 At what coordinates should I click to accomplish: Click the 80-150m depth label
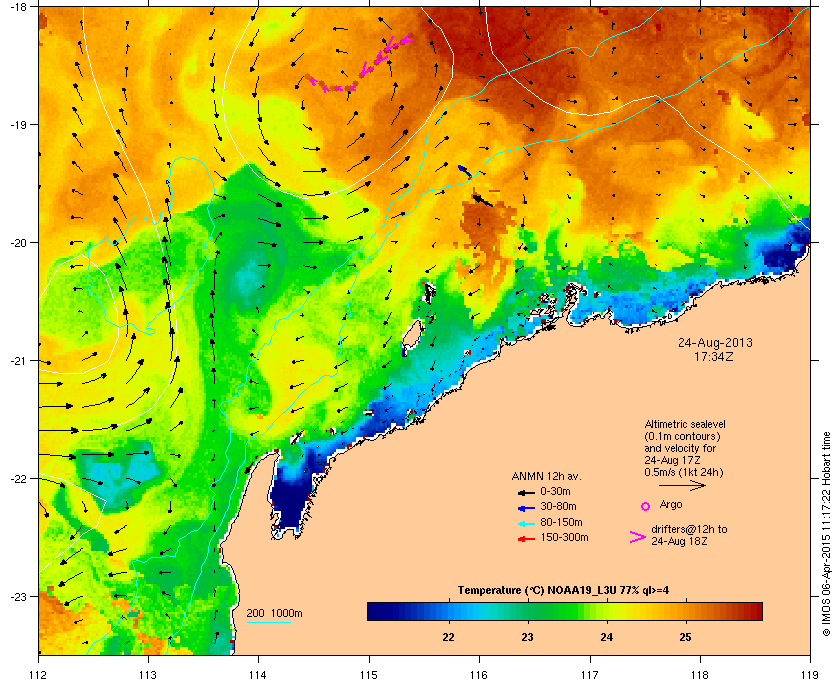[561, 522]
